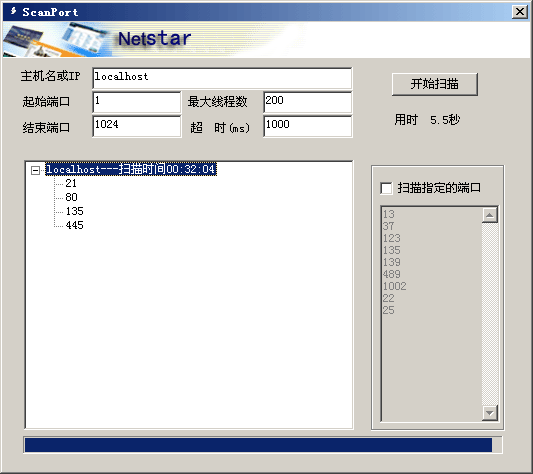Click the ScanPort title bar lightning icon

click(13, 11)
